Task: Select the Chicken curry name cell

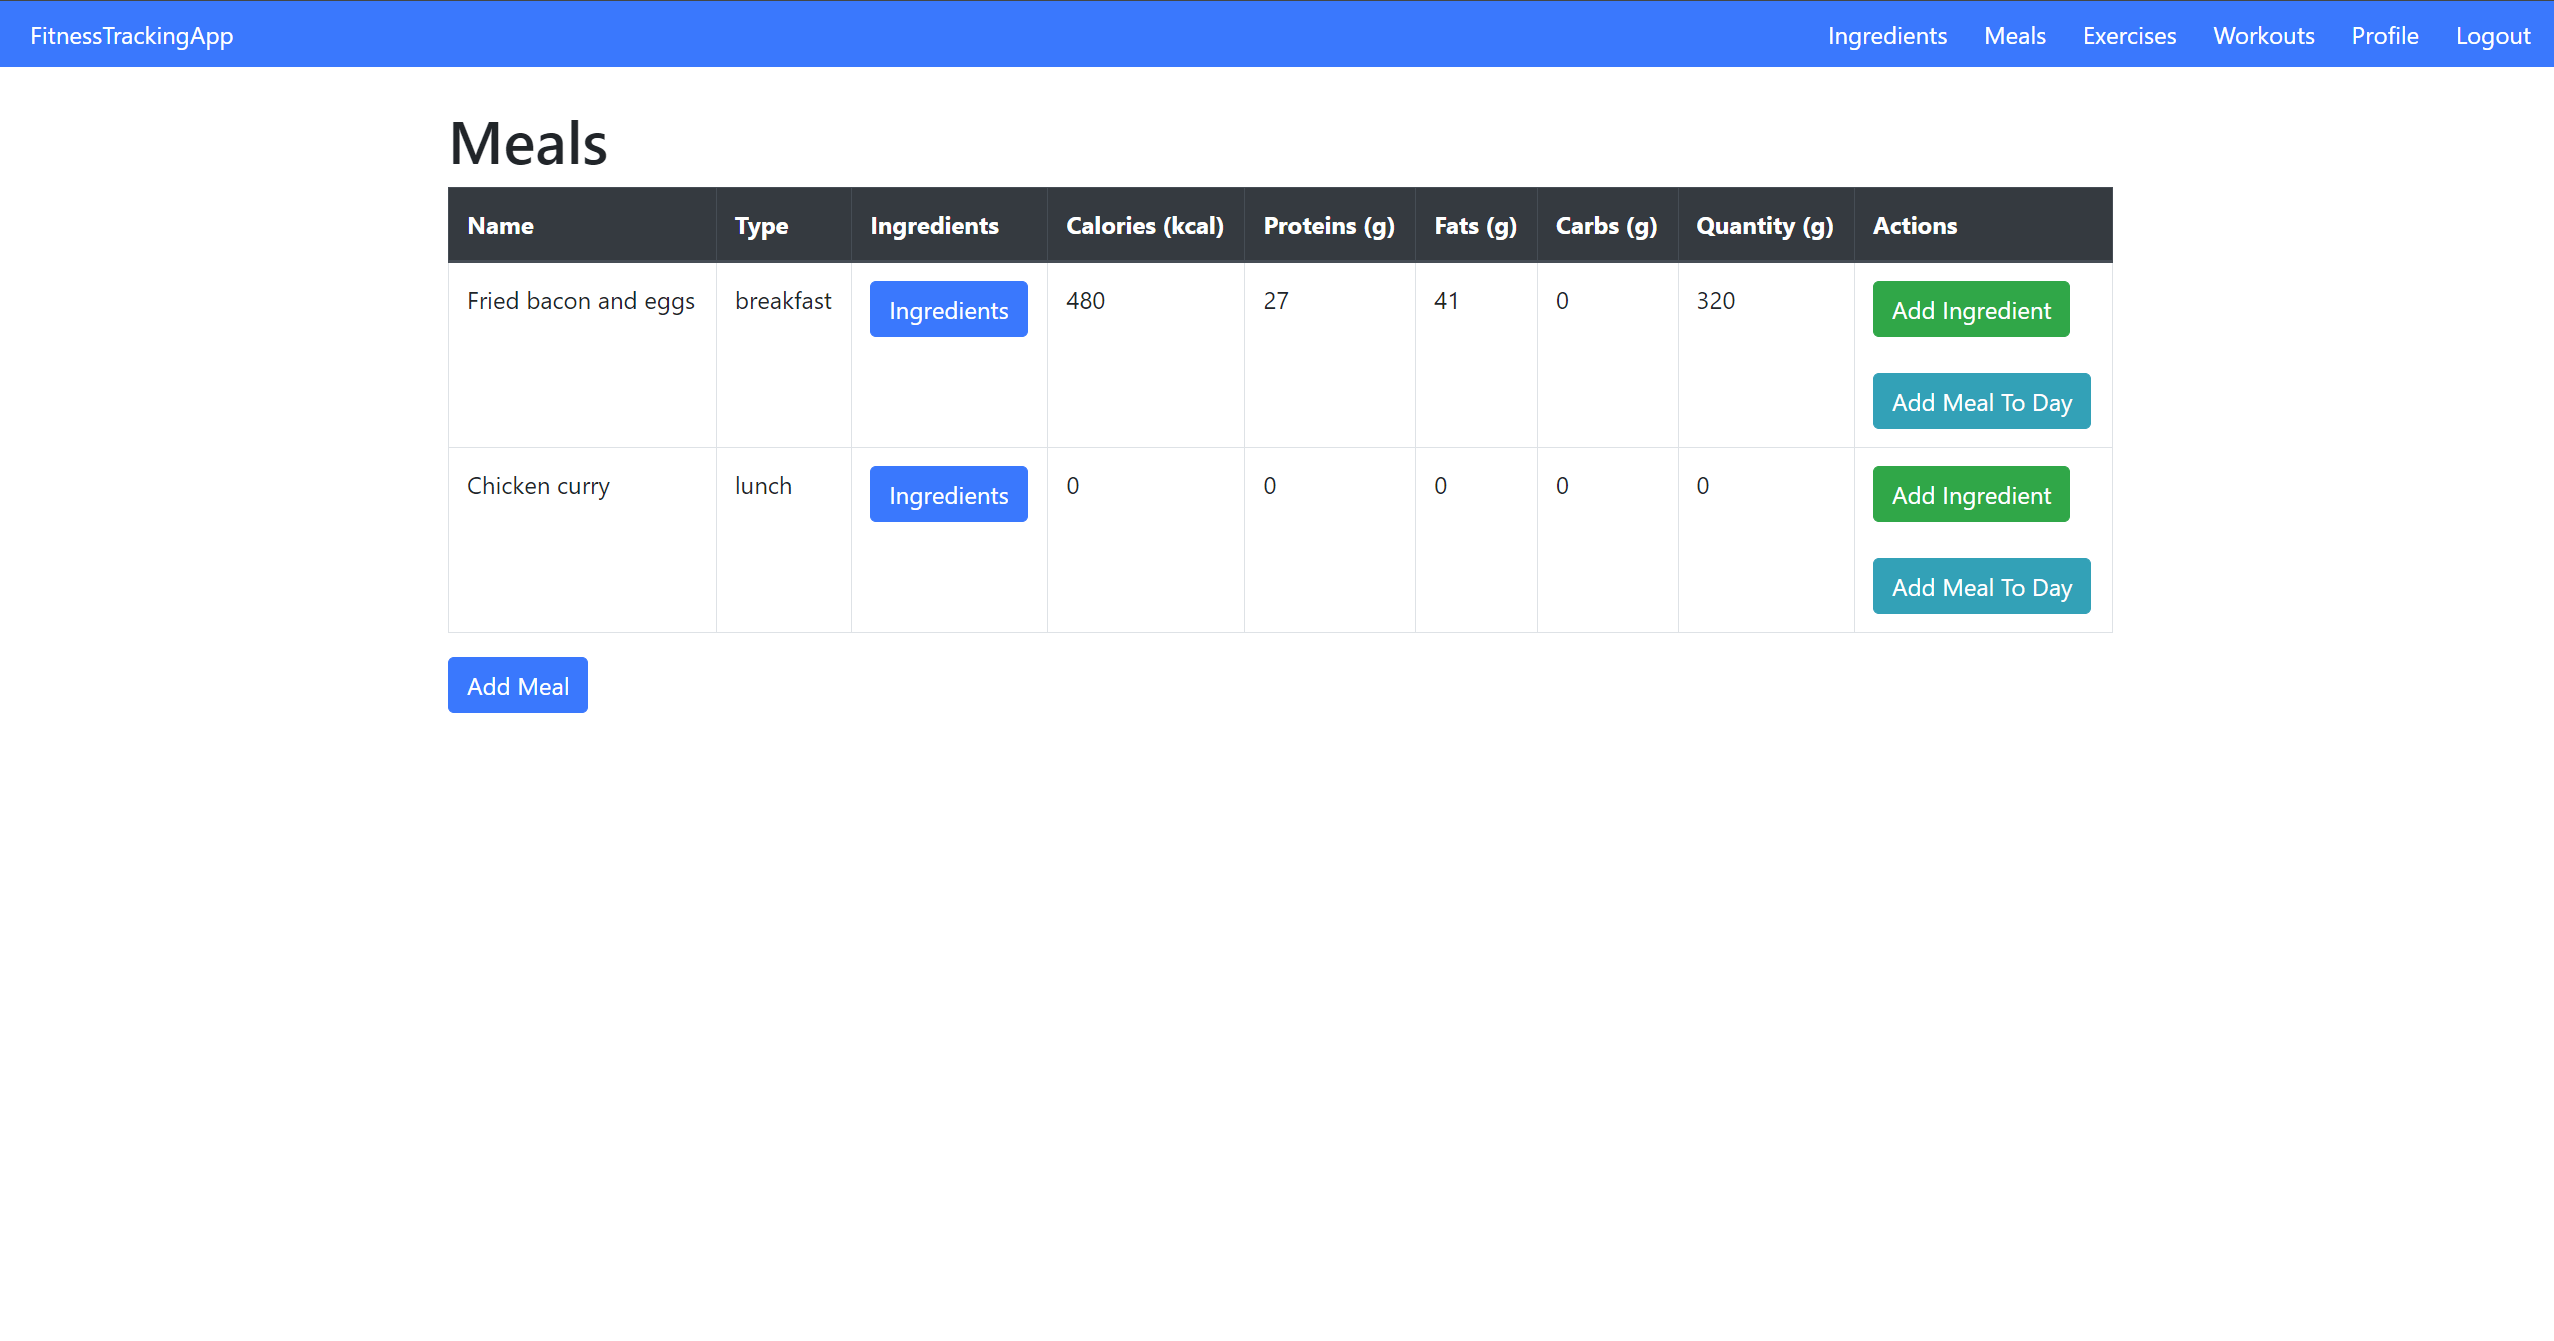Action: coord(538,486)
